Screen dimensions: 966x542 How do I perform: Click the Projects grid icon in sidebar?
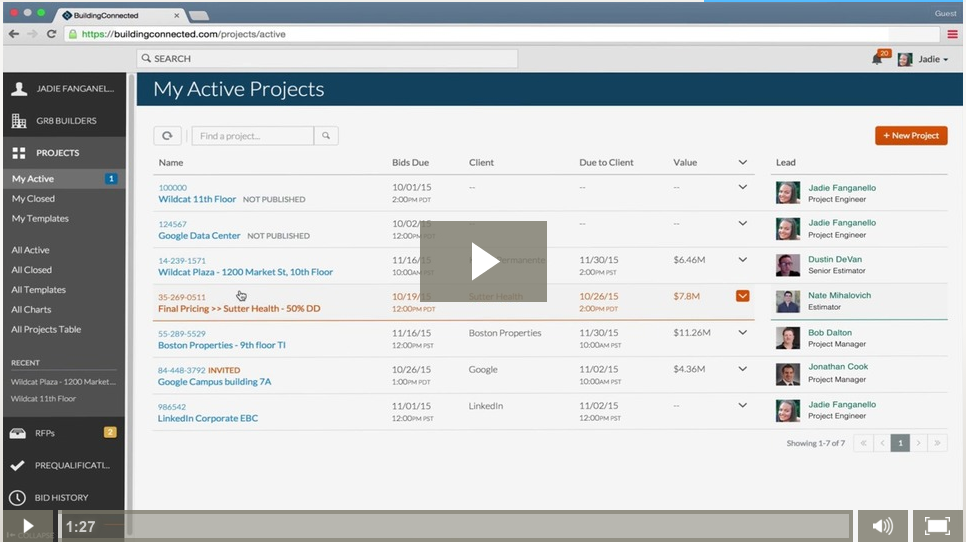click(x=19, y=153)
